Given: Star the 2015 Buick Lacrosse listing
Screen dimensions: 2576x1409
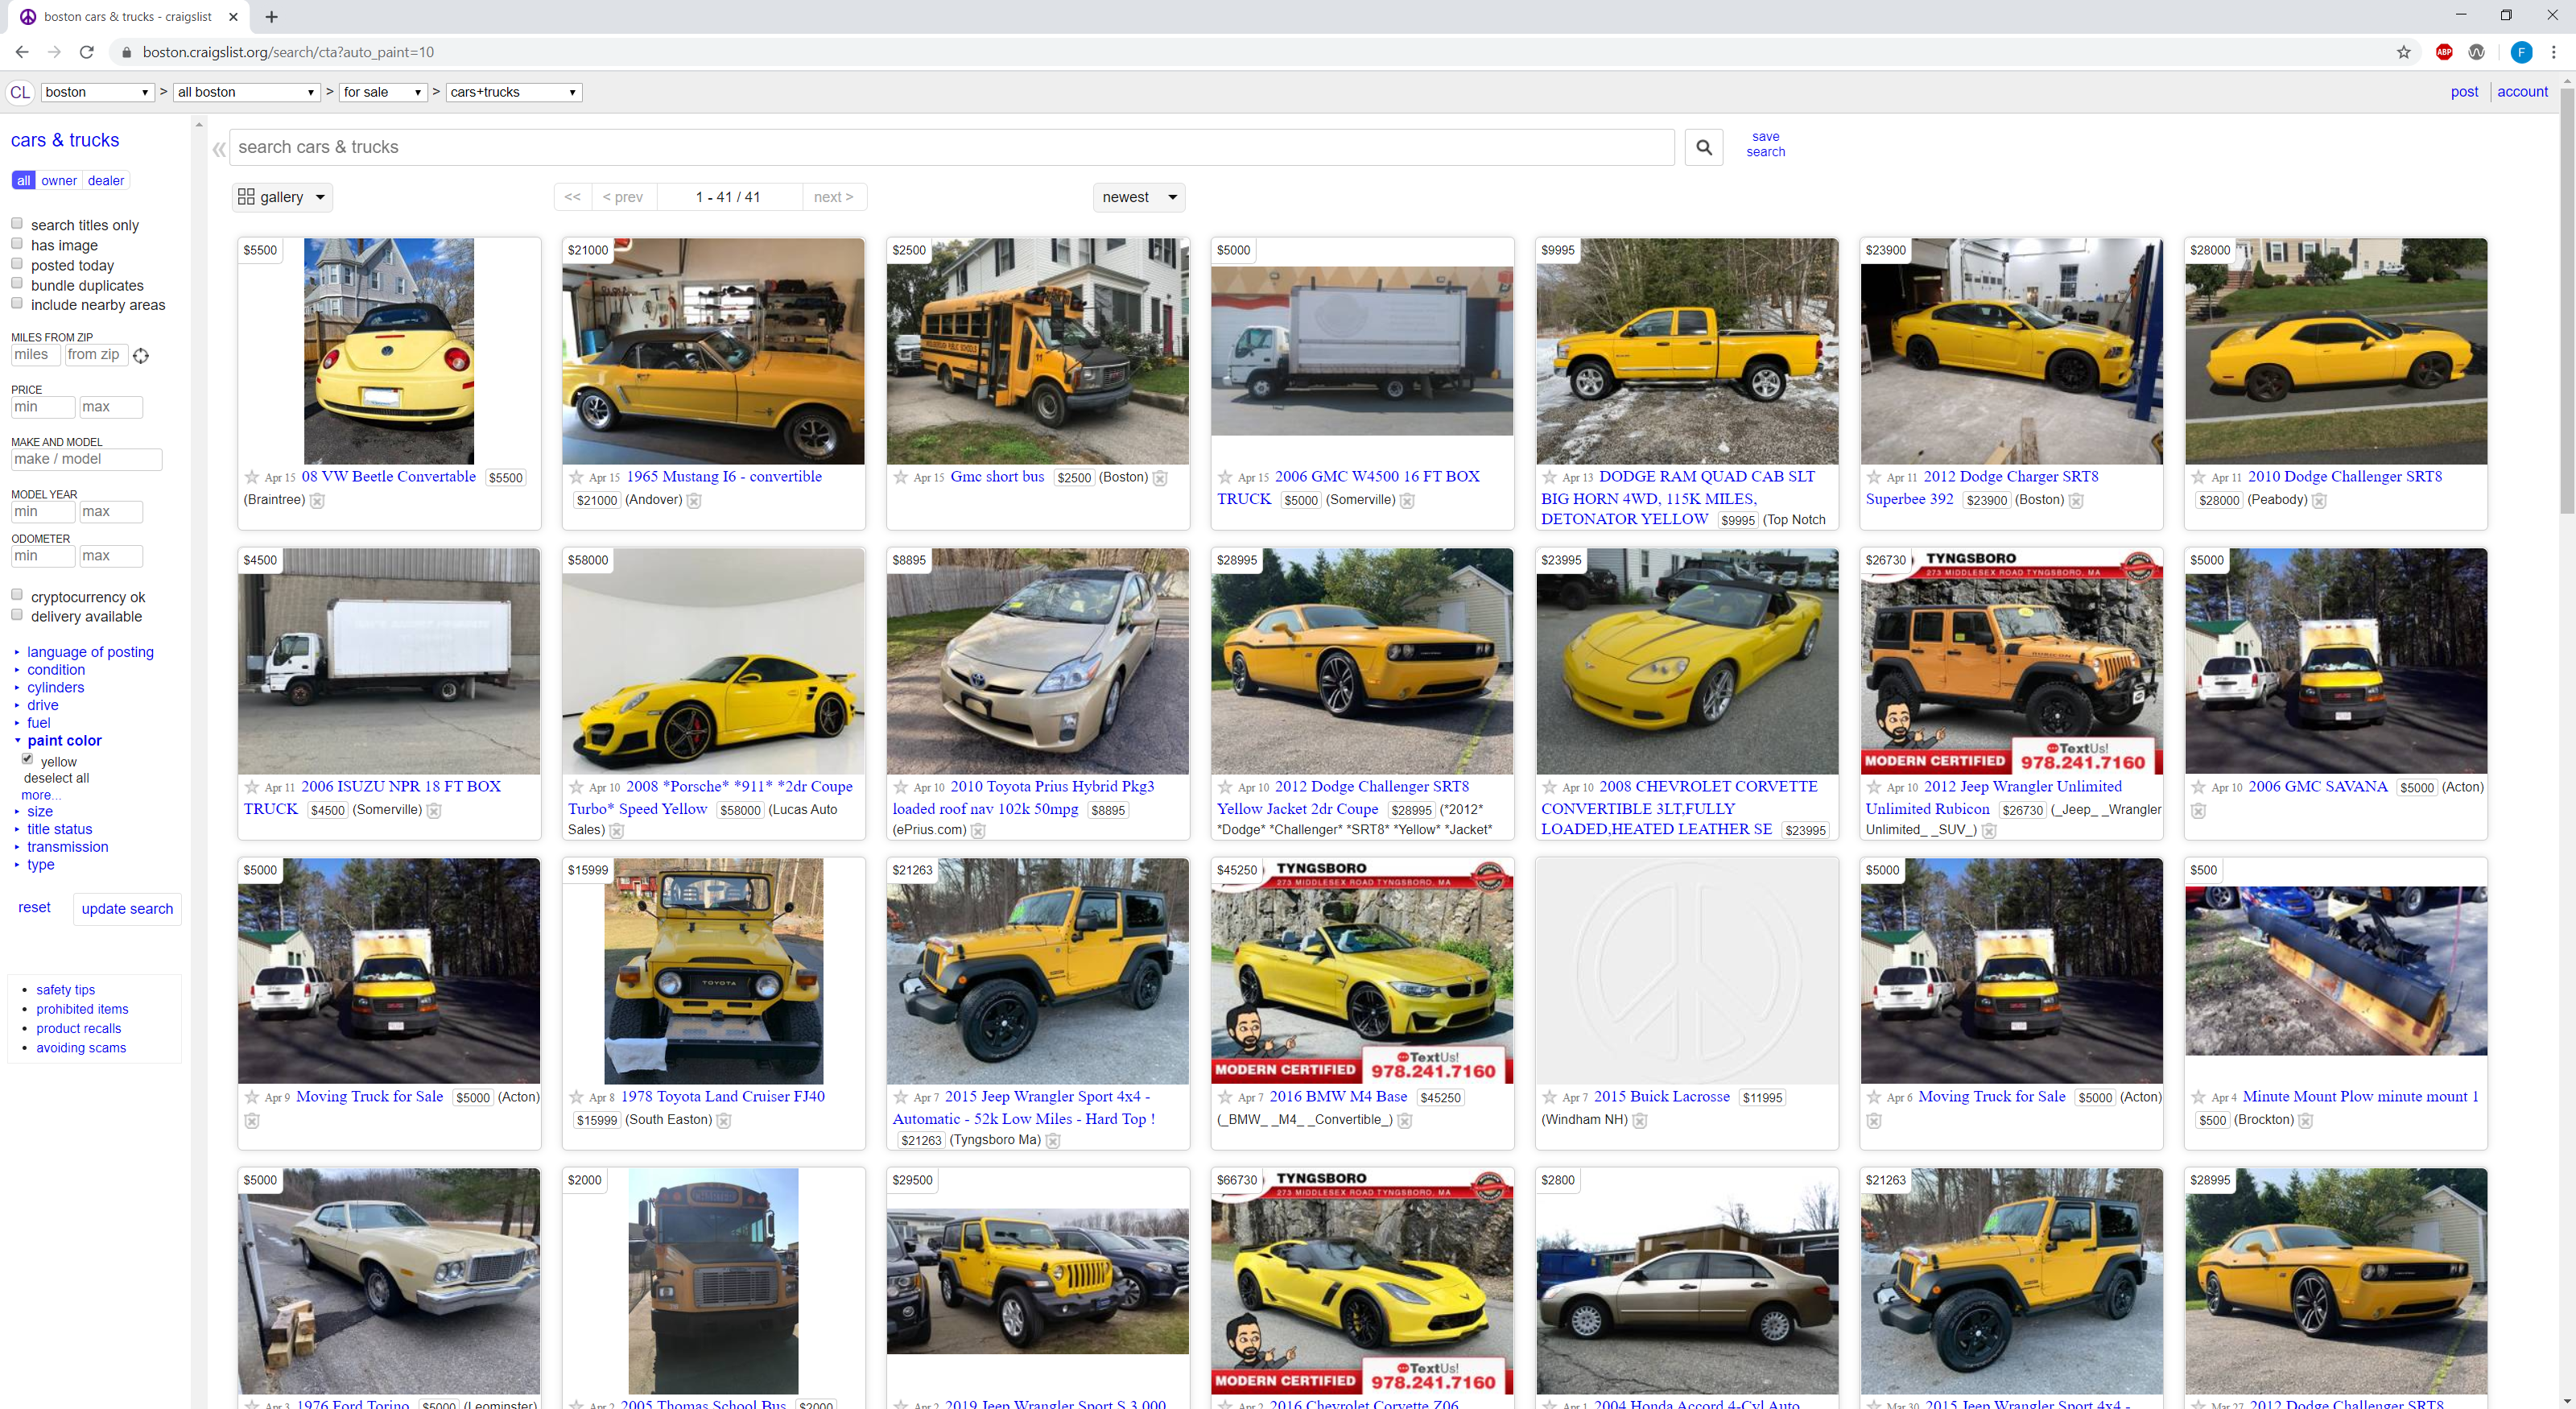Looking at the screenshot, I should 1549,1097.
